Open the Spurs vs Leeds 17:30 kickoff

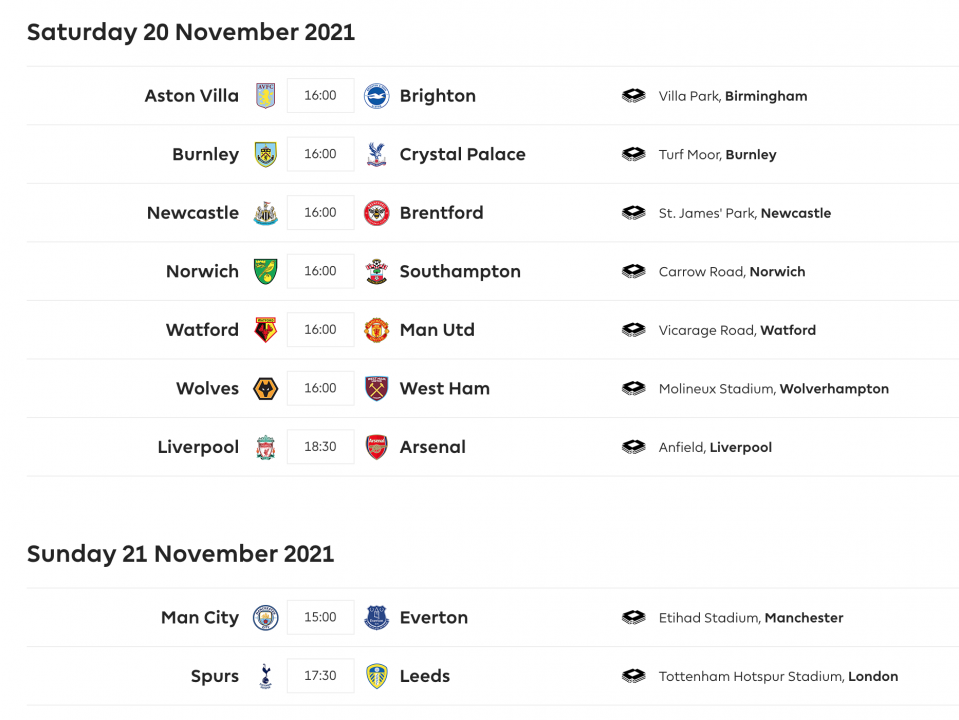click(x=320, y=676)
